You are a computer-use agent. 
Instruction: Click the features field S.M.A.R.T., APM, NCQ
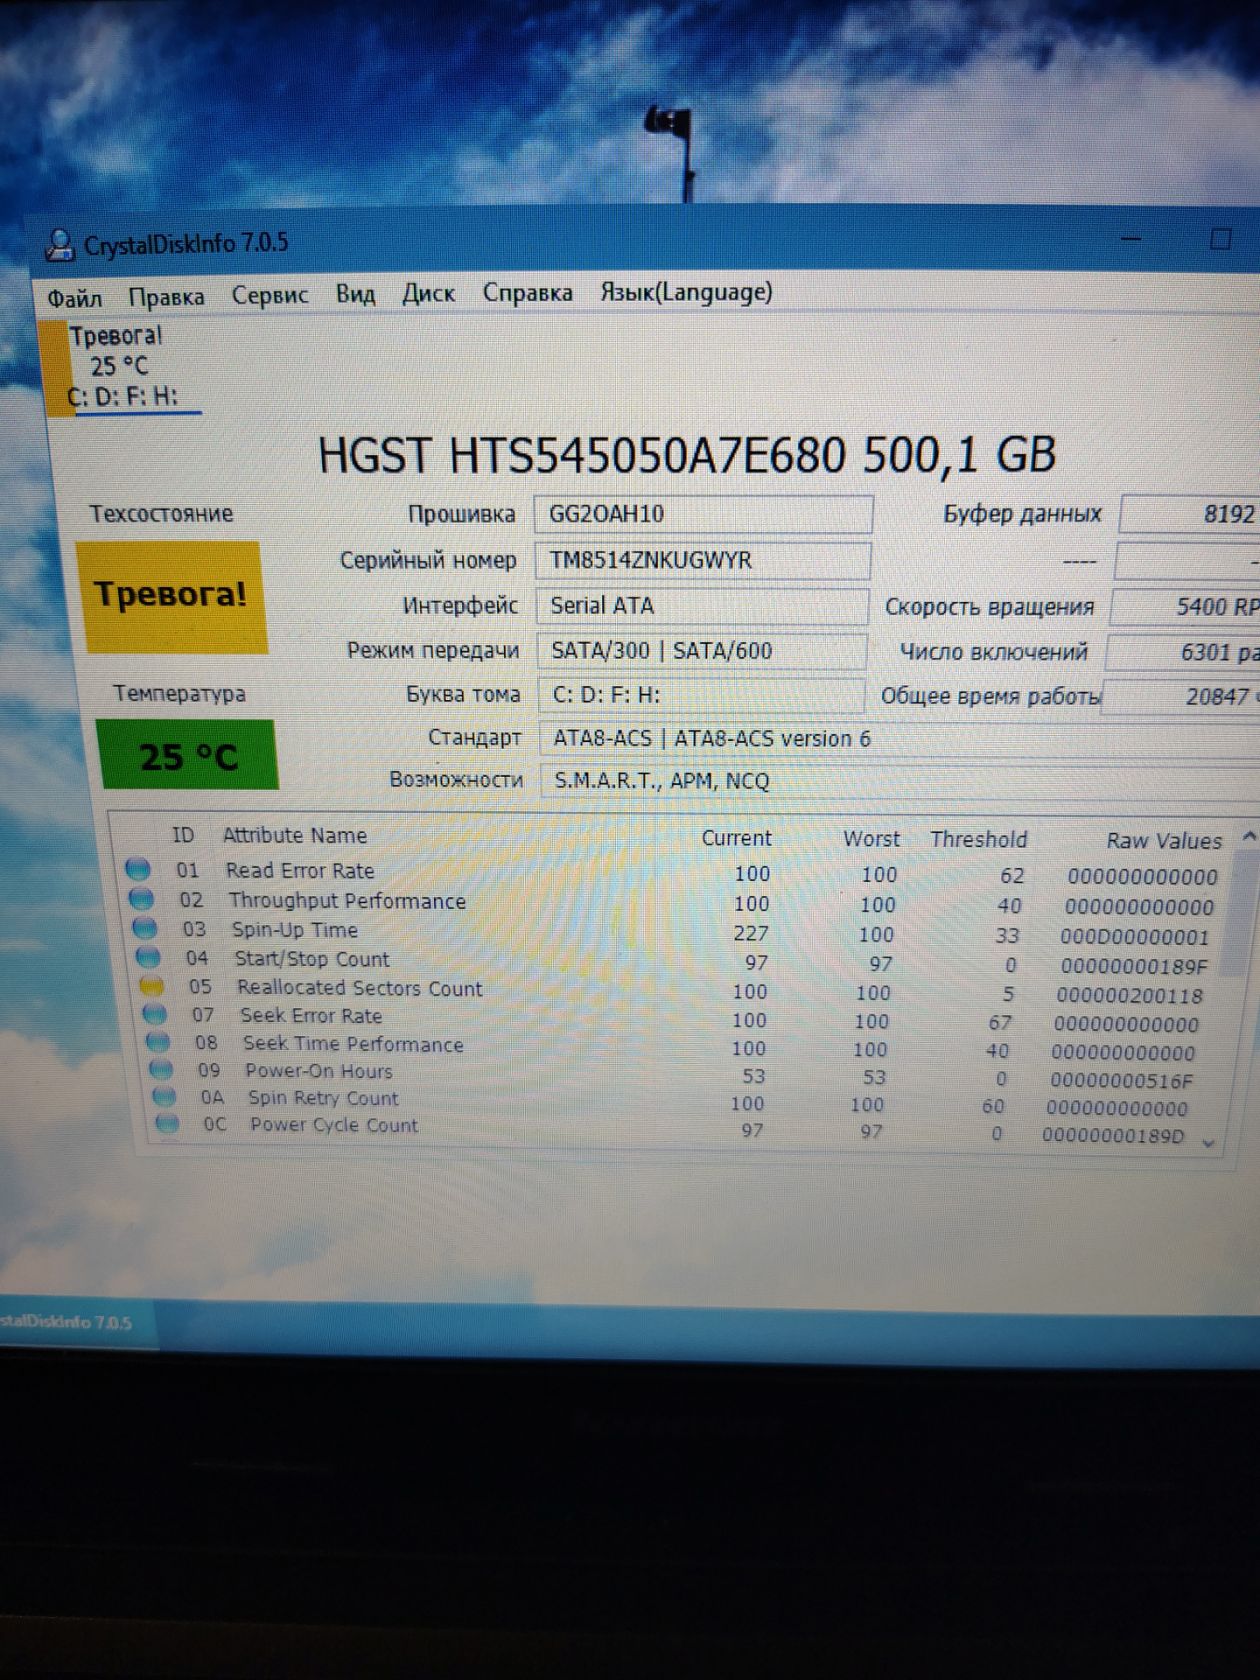tap(900, 781)
